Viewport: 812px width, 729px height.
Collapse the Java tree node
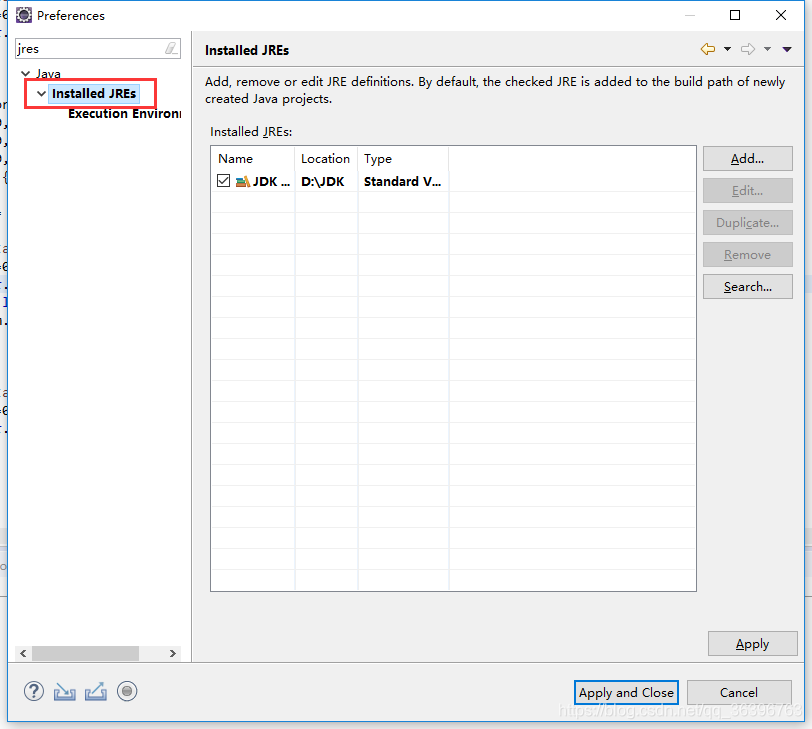(x=25, y=74)
